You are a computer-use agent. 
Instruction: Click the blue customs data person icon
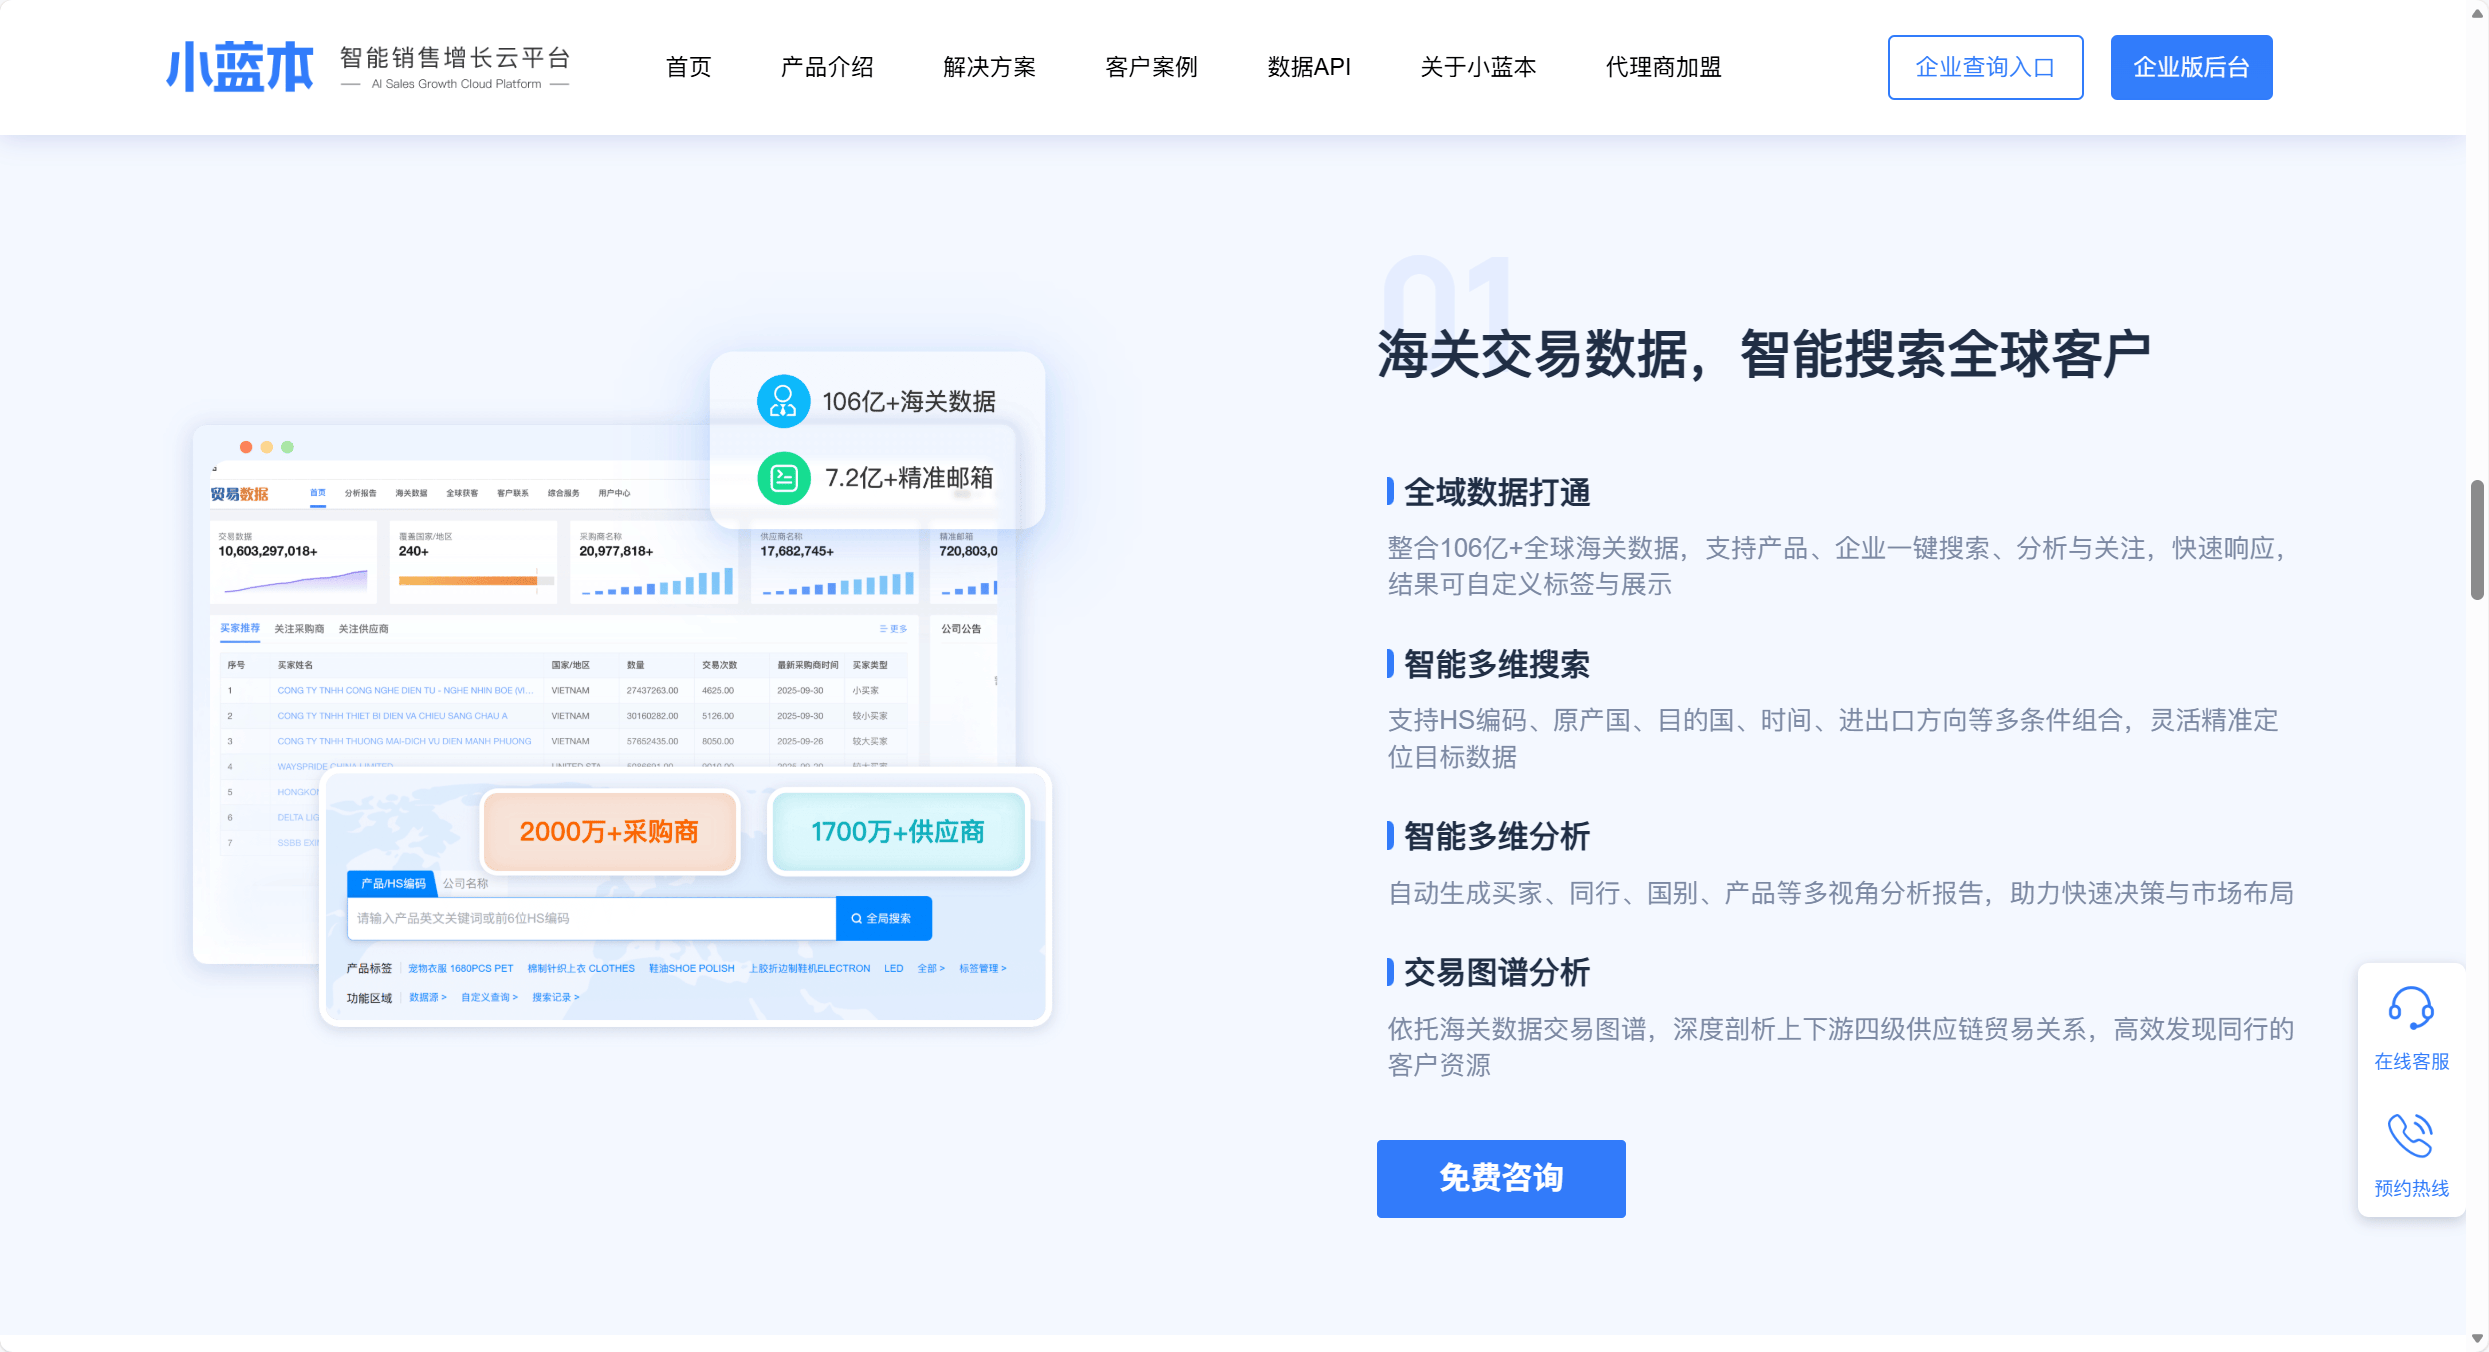pyautogui.click(x=783, y=401)
